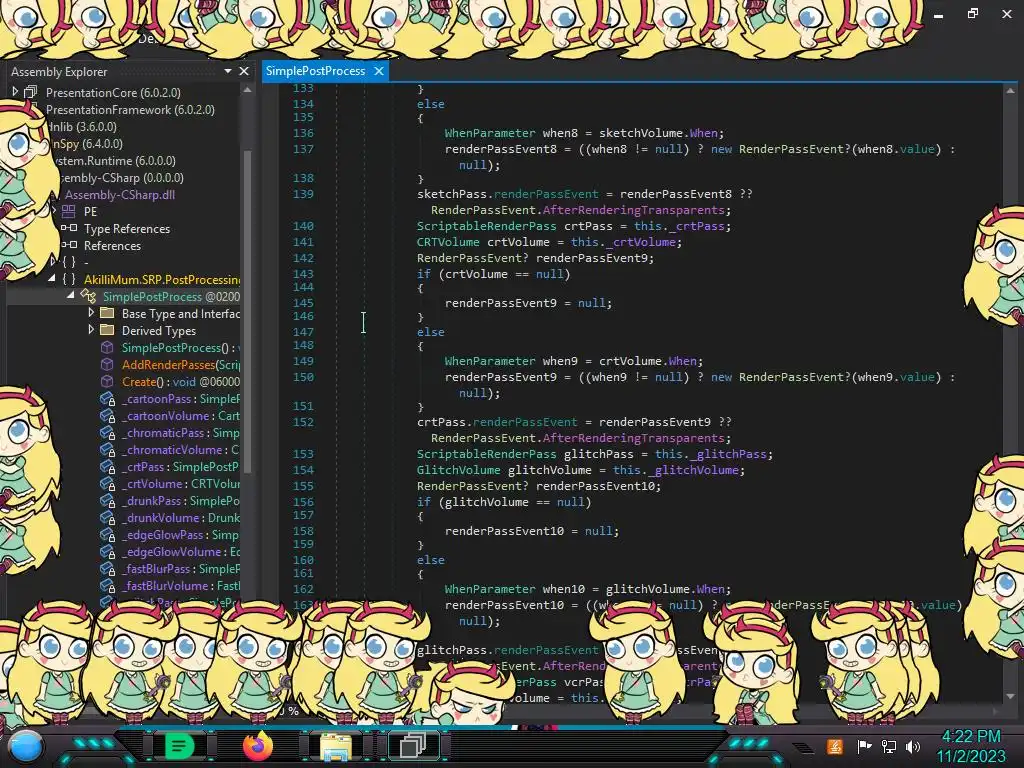Image resolution: width=1024 pixels, height=768 pixels.
Task: Click the SimplePostProcess() constructor method icon
Action: [107, 347]
